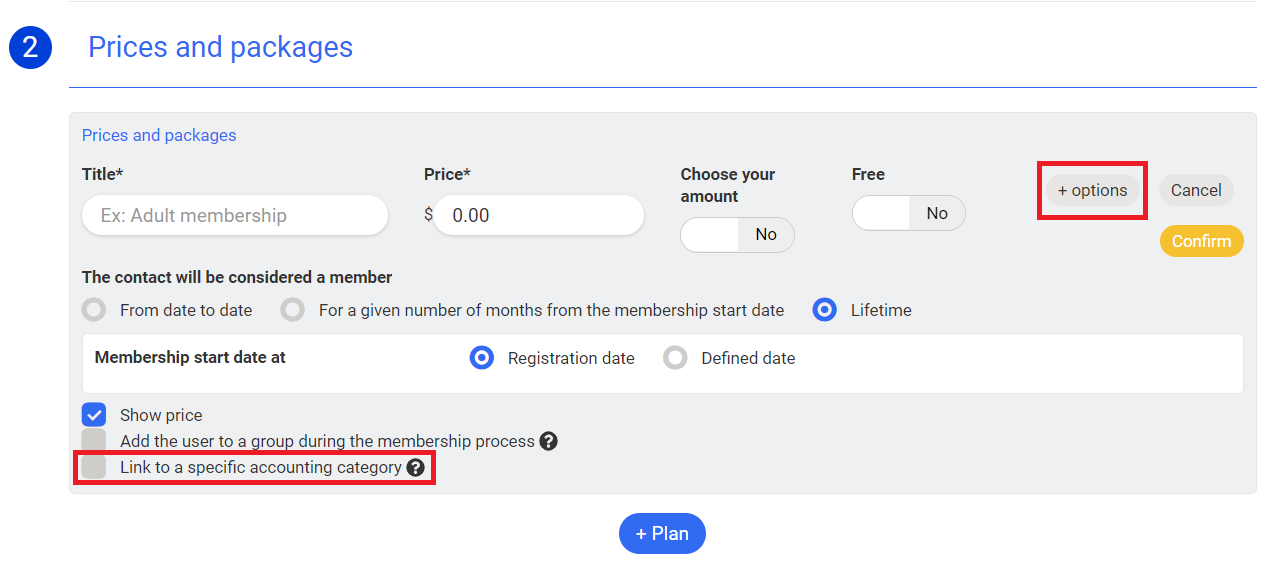The height and width of the screenshot is (569, 1281).
Task: Click the help icon beside group membership option
Action: point(548,441)
